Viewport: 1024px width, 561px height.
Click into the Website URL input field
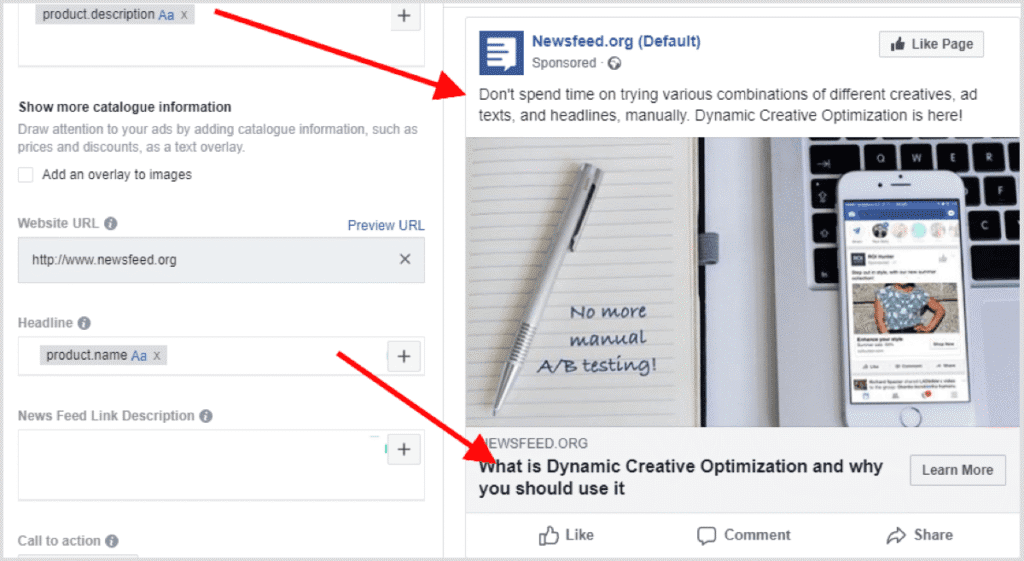(200, 260)
